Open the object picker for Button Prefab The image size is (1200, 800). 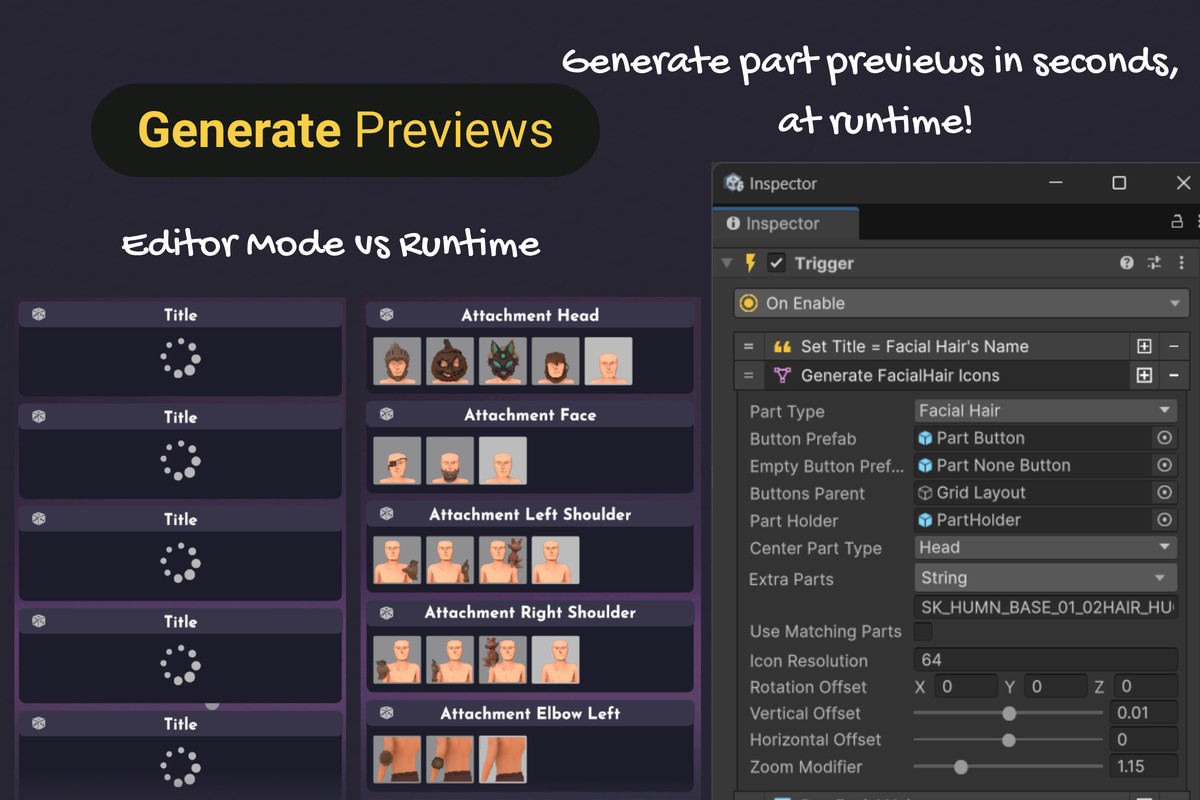pos(1162,437)
